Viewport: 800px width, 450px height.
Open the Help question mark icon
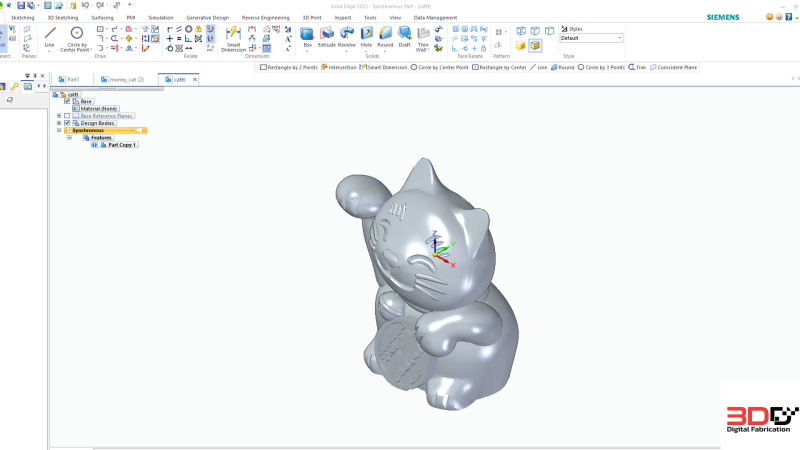click(x=788, y=17)
